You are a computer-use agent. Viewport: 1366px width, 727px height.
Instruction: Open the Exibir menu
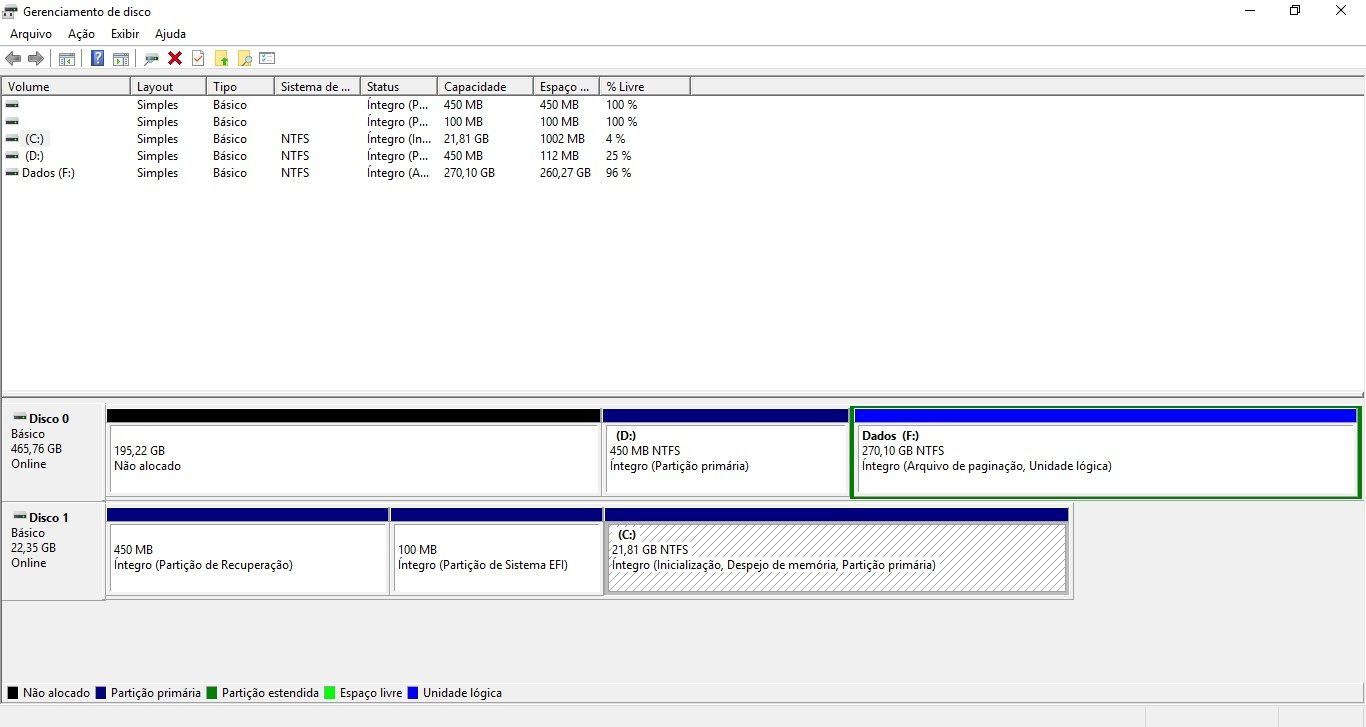(x=125, y=34)
